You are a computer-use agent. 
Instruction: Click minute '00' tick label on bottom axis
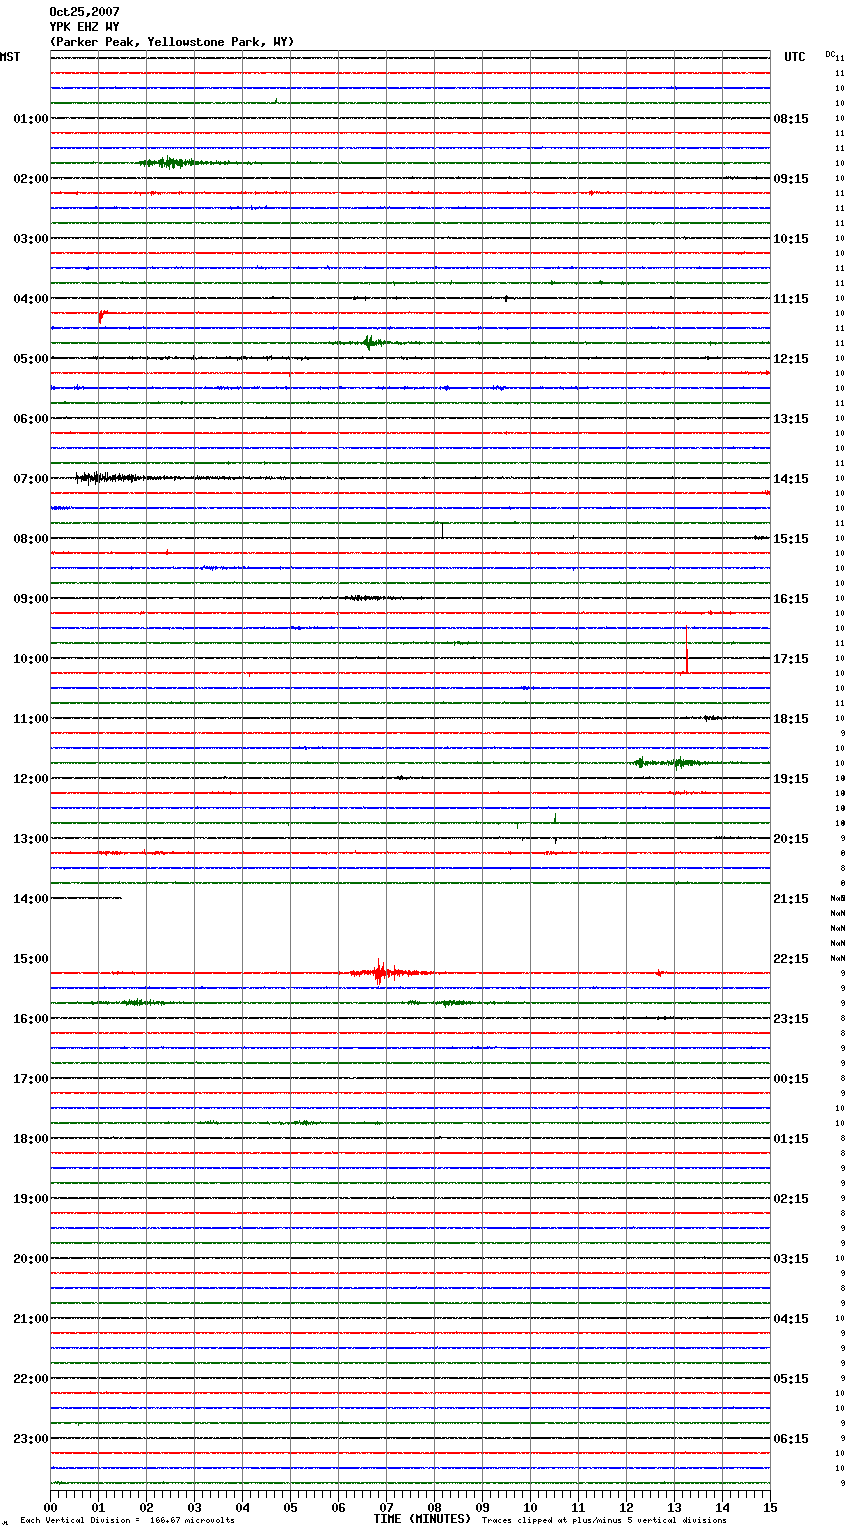click(50, 1507)
